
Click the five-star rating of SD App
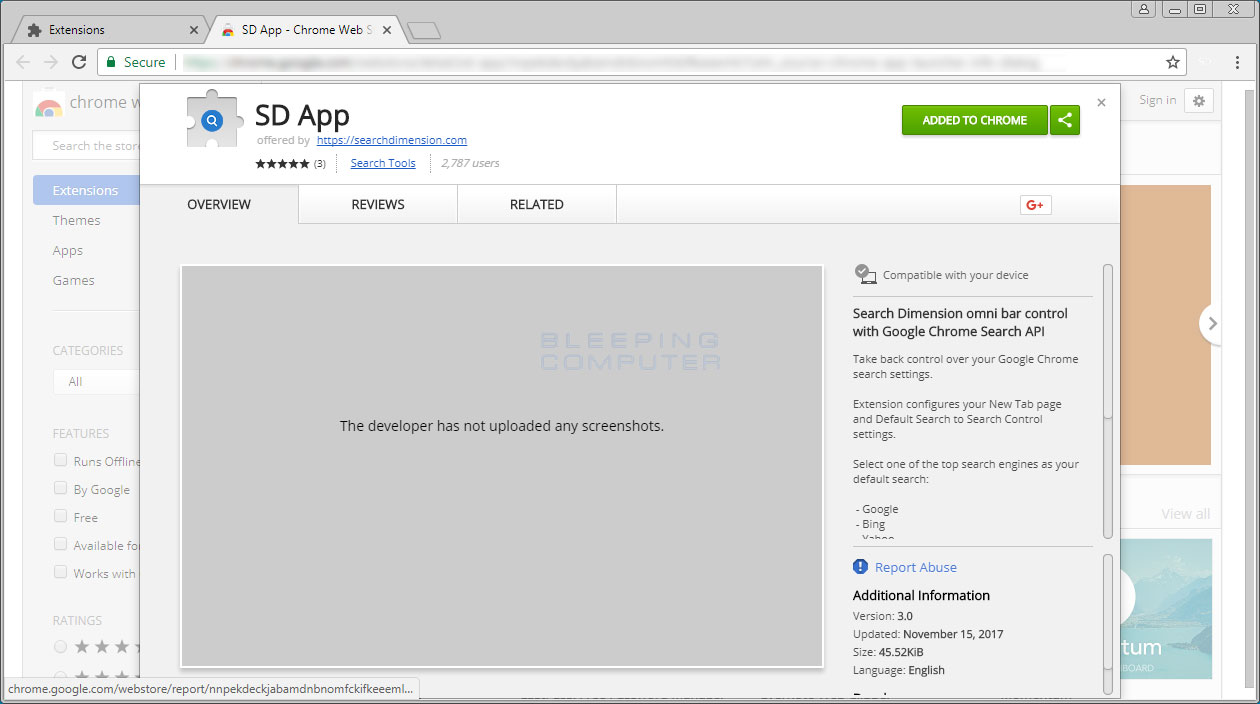tap(282, 164)
